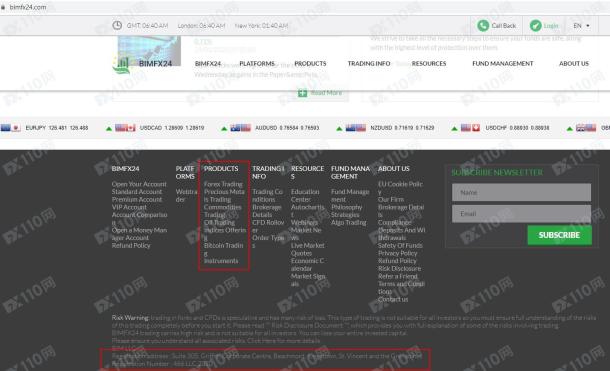Click the clock icon beside GMT time
This screenshot has height=371, width=610.
[117, 25]
